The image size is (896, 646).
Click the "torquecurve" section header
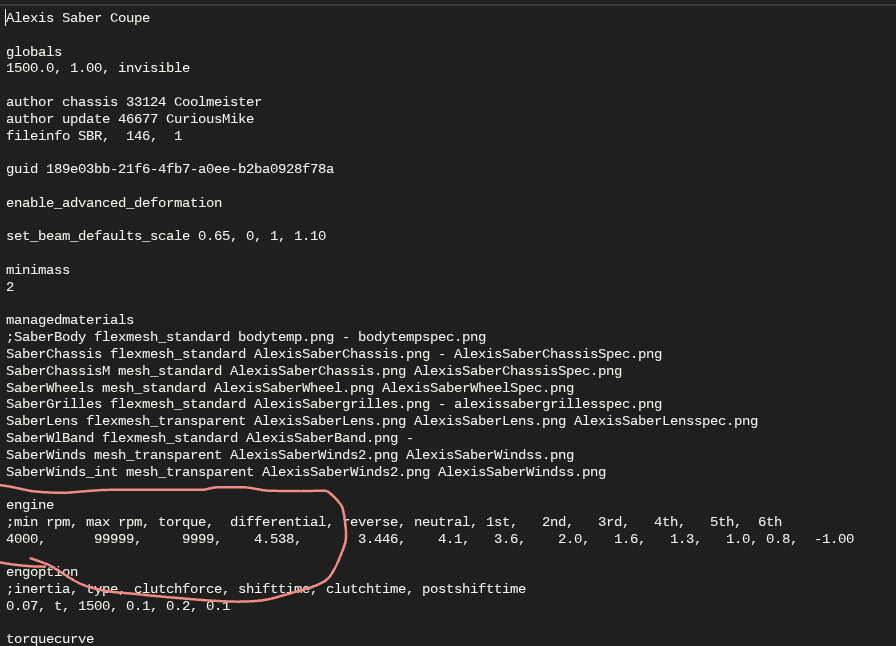pos(50,638)
